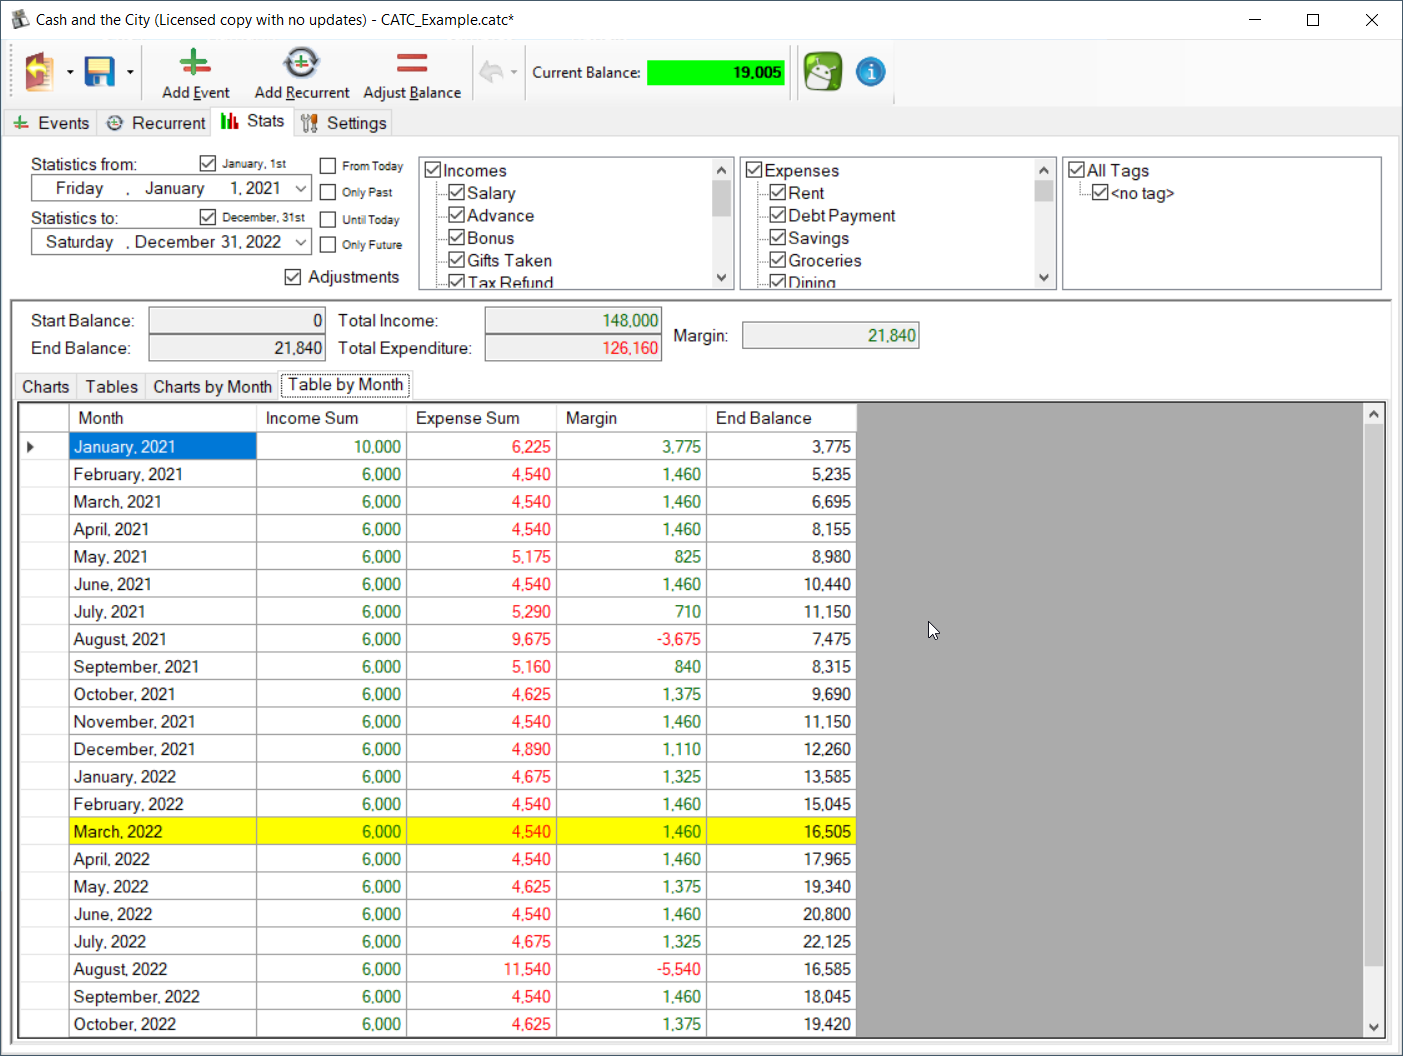The height and width of the screenshot is (1056, 1403).
Task: Click the Total Expenditure value field
Action: point(573,348)
